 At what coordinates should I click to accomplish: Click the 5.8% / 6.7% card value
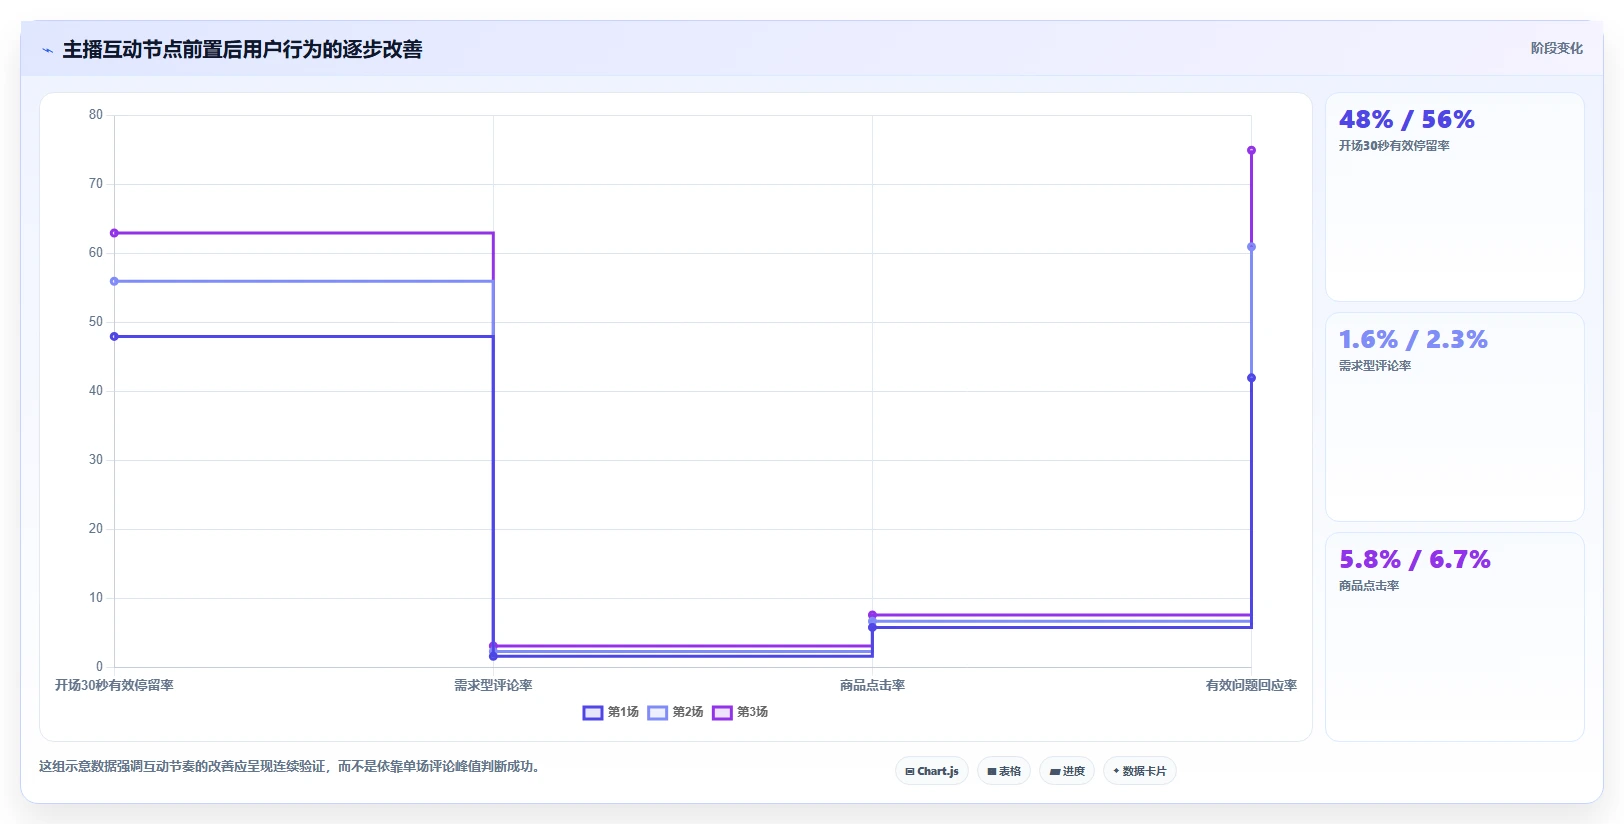1415,560
